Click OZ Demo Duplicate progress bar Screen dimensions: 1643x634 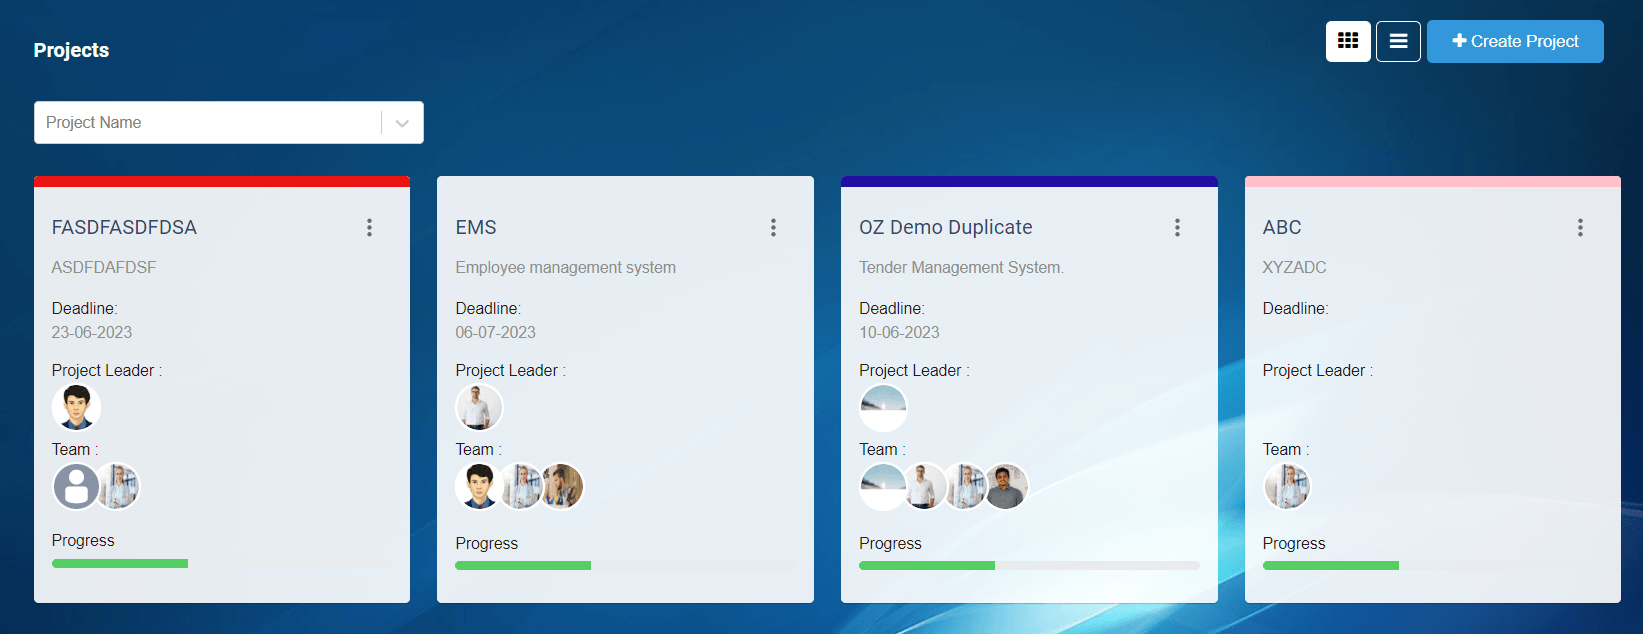1029,566
